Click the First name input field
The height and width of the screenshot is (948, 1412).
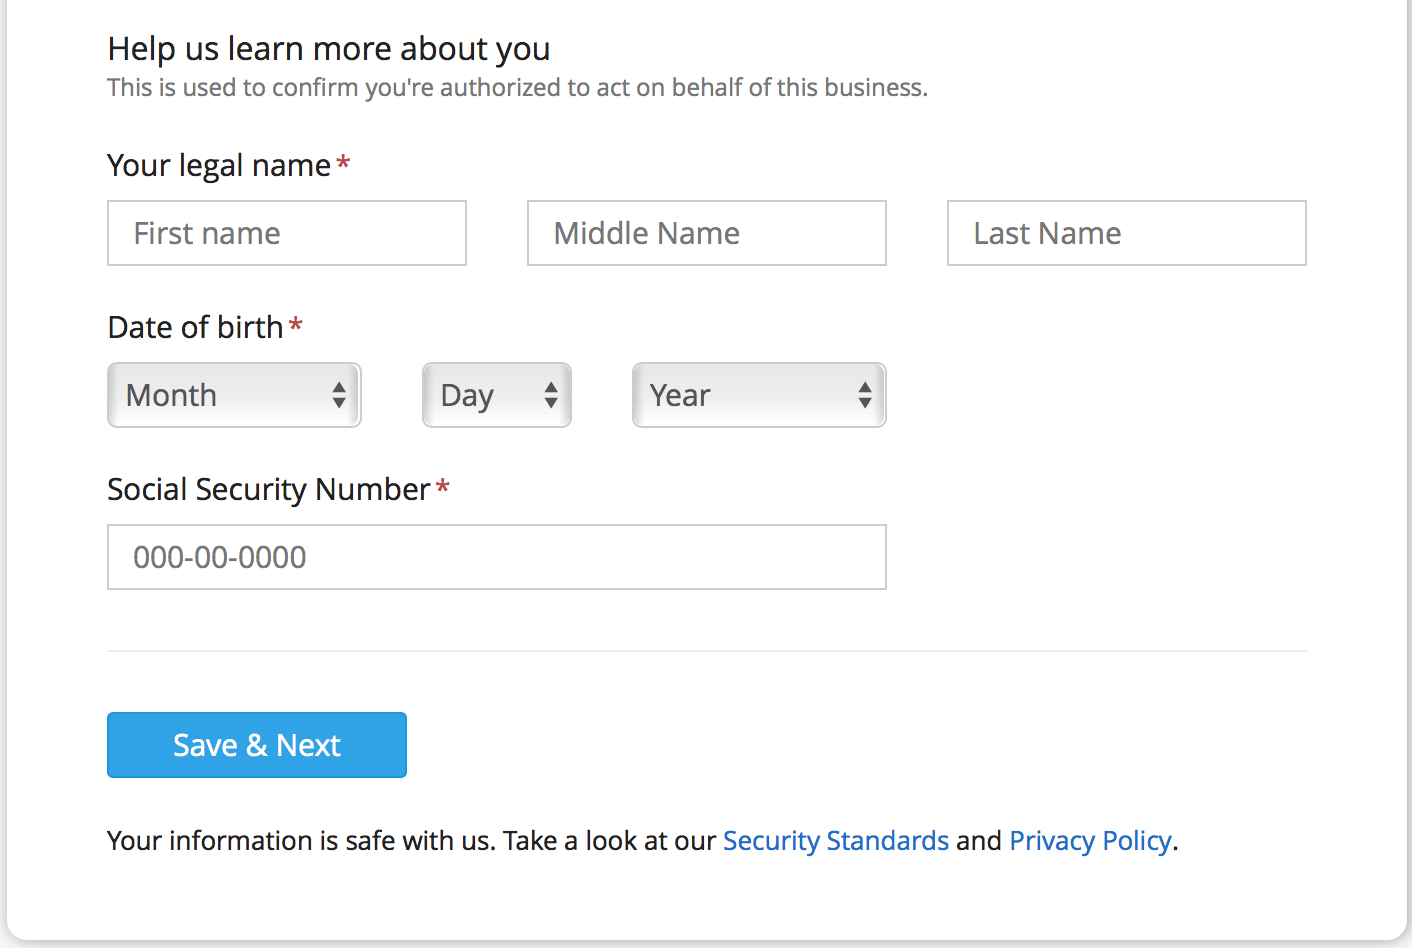coord(287,233)
